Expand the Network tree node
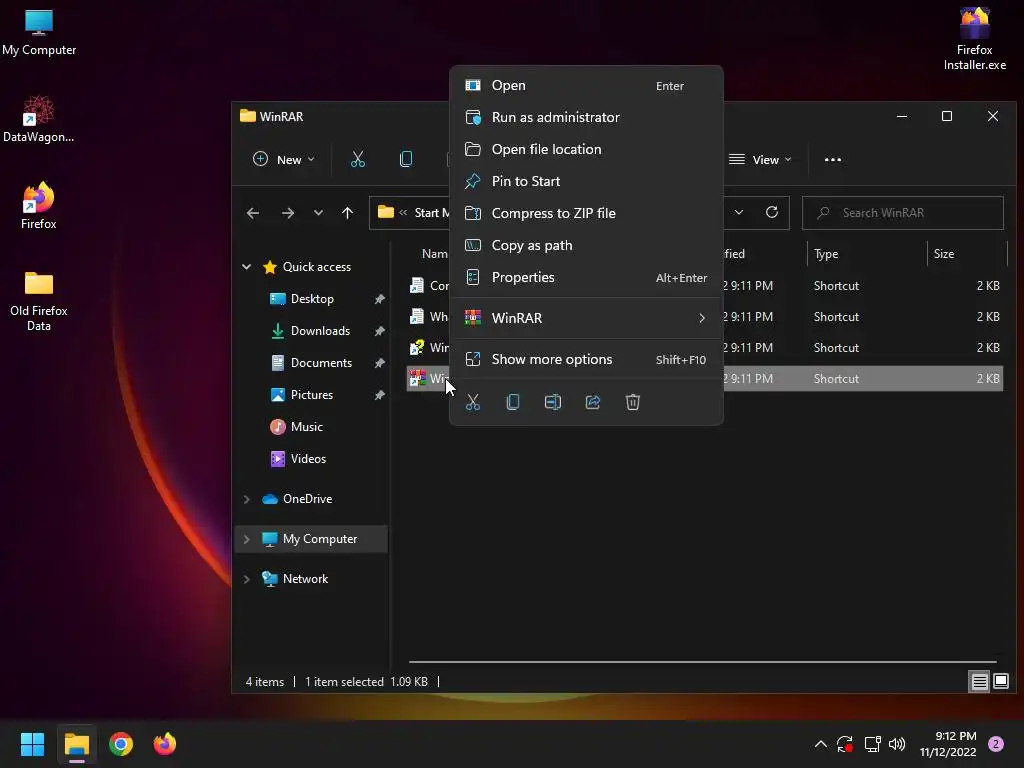Viewport: 1024px width, 768px height. point(247,579)
